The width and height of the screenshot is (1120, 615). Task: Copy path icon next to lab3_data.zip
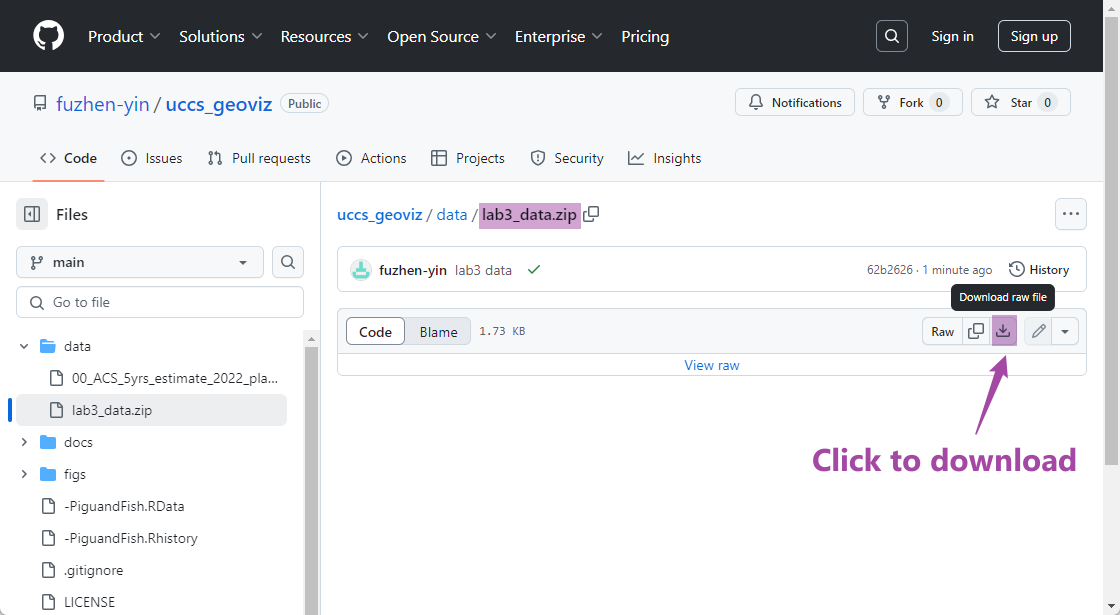tap(591, 214)
